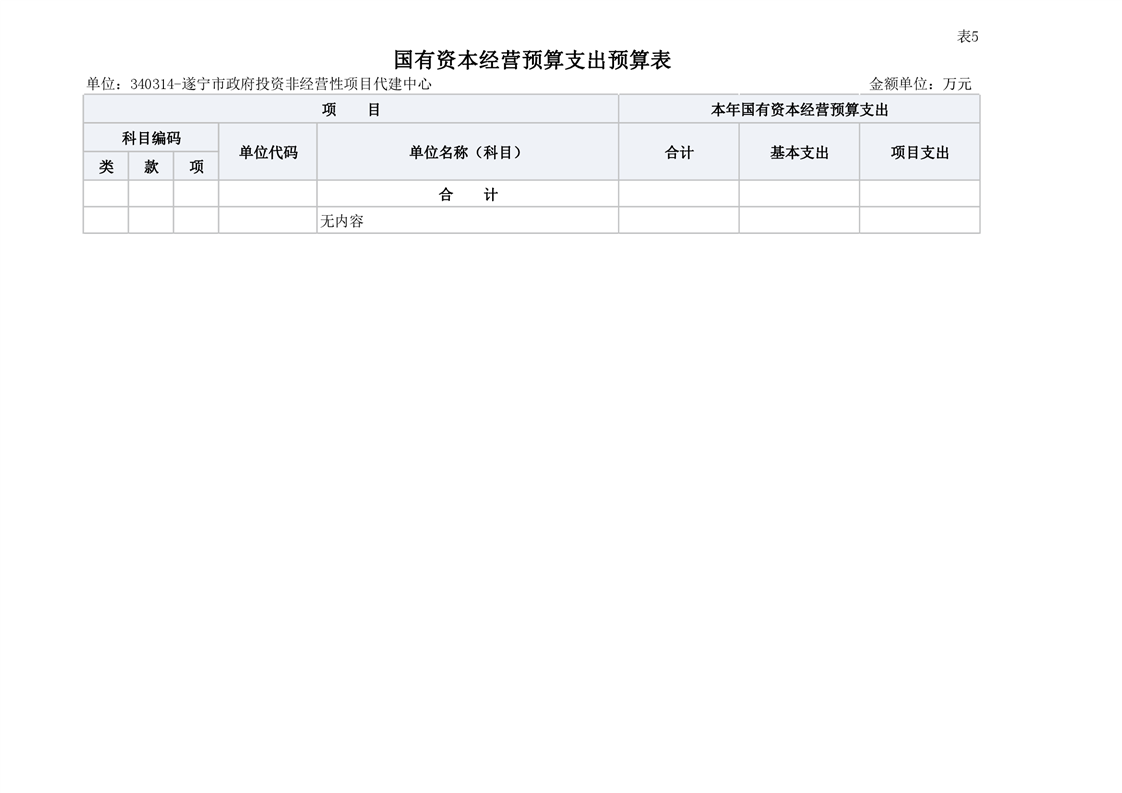The width and height of the screenshot is (1122, 793).
Task: Select empty 基本支出 cell in 无内容 row
Action: (x=799, y=221)
